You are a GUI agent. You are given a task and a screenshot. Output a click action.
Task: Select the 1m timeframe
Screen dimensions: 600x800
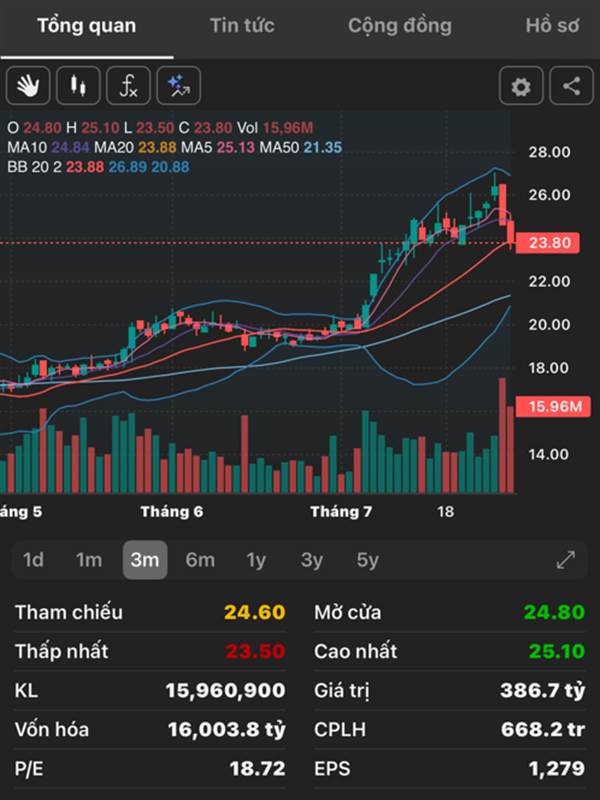coord(89,560)
